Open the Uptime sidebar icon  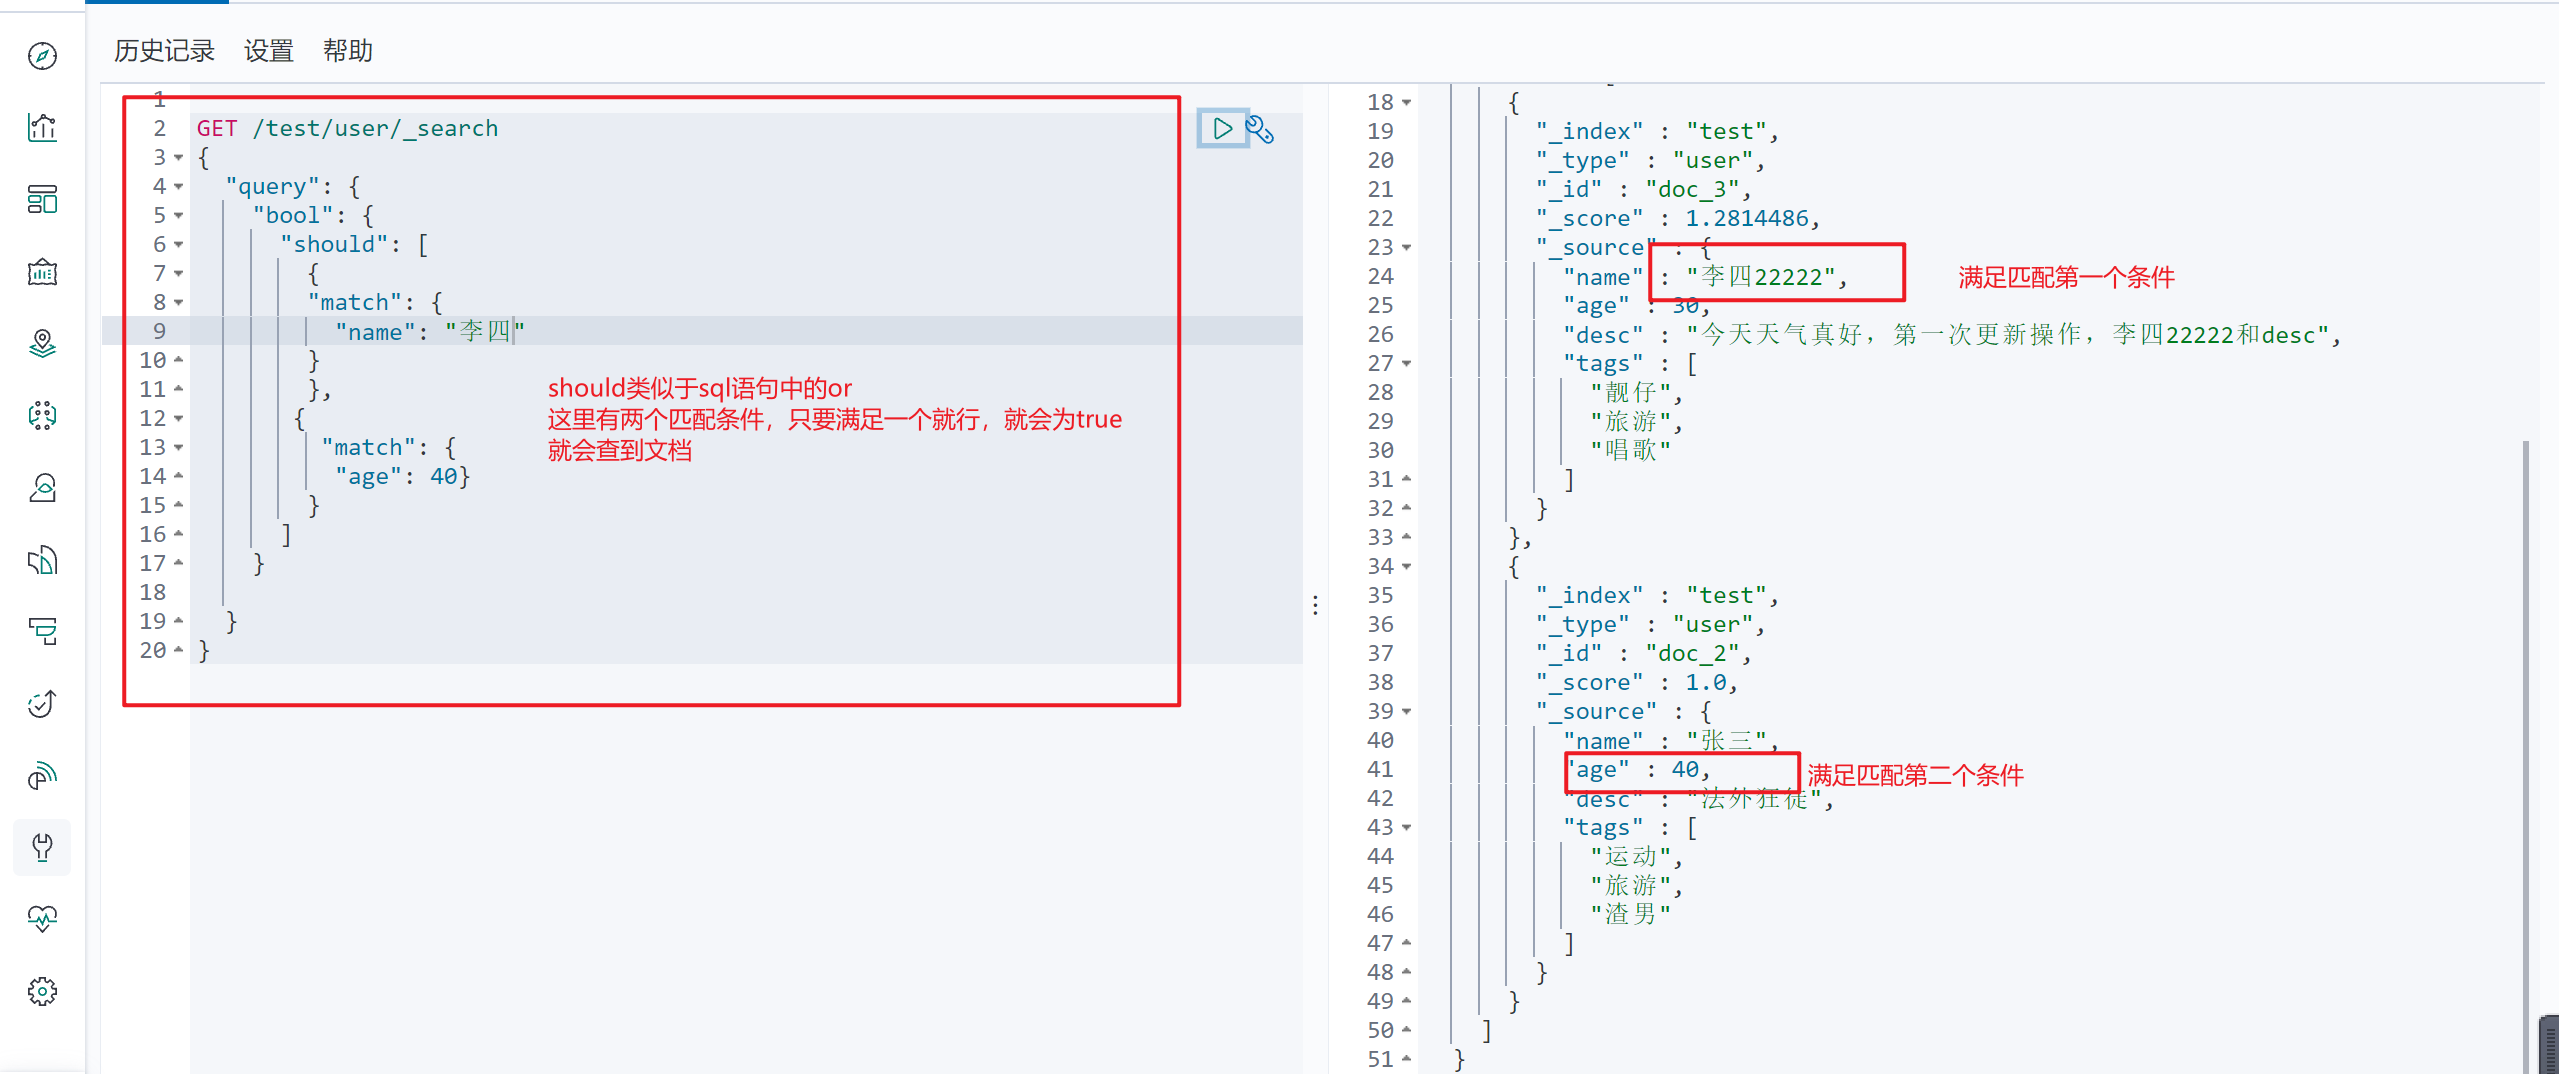tap(42, 704)
